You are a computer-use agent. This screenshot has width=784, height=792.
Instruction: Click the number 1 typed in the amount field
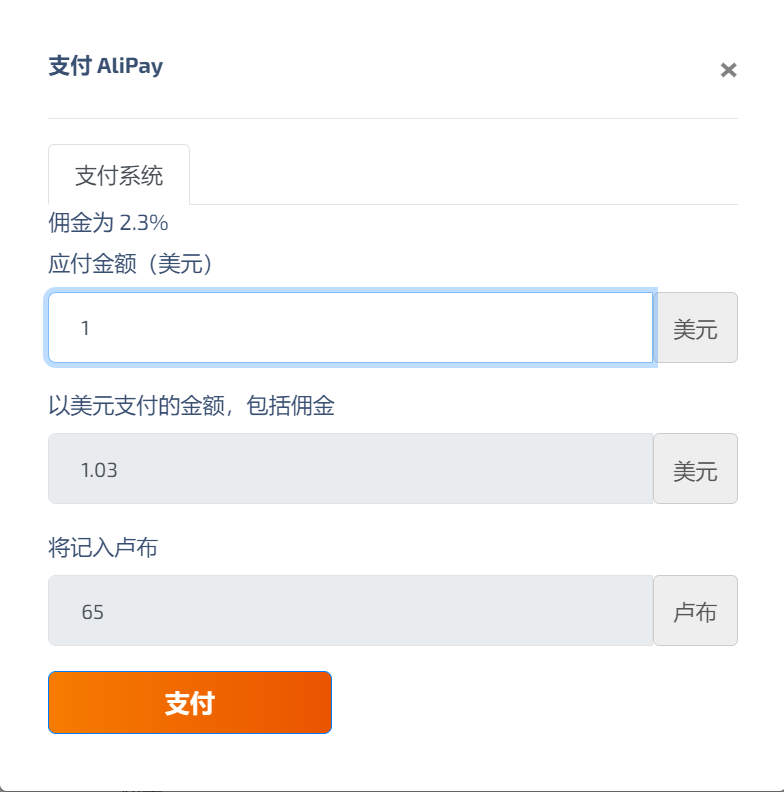point(86,328)
